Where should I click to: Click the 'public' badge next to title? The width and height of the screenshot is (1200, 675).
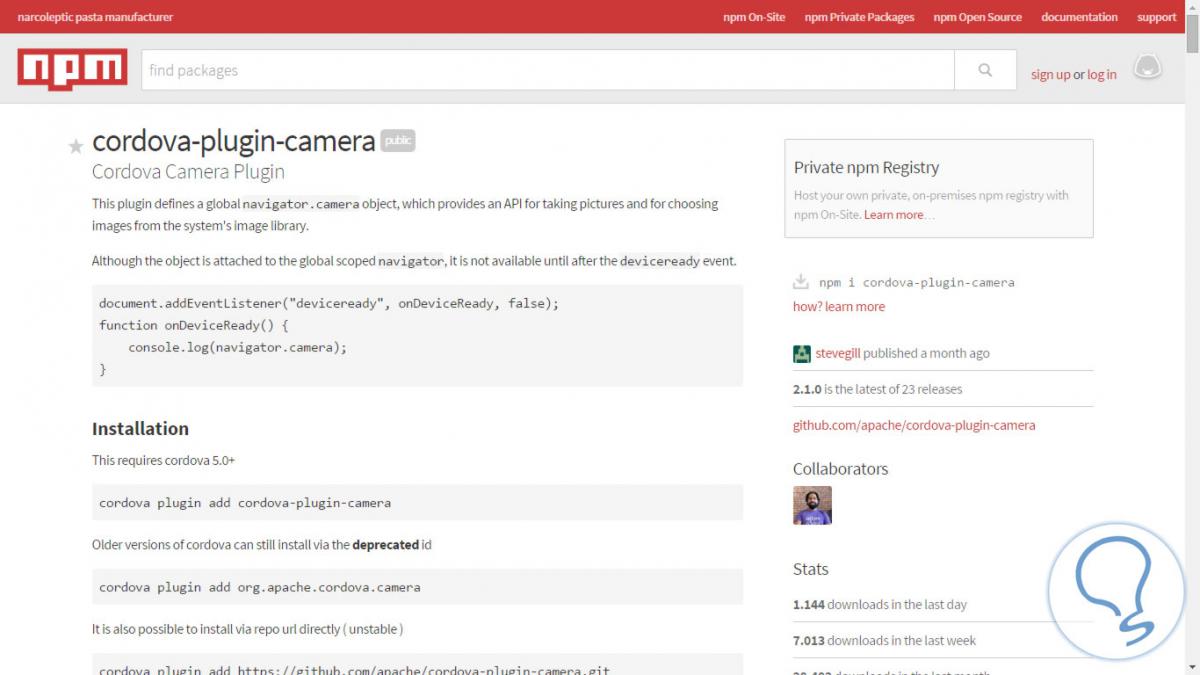[x=398, y=141]
